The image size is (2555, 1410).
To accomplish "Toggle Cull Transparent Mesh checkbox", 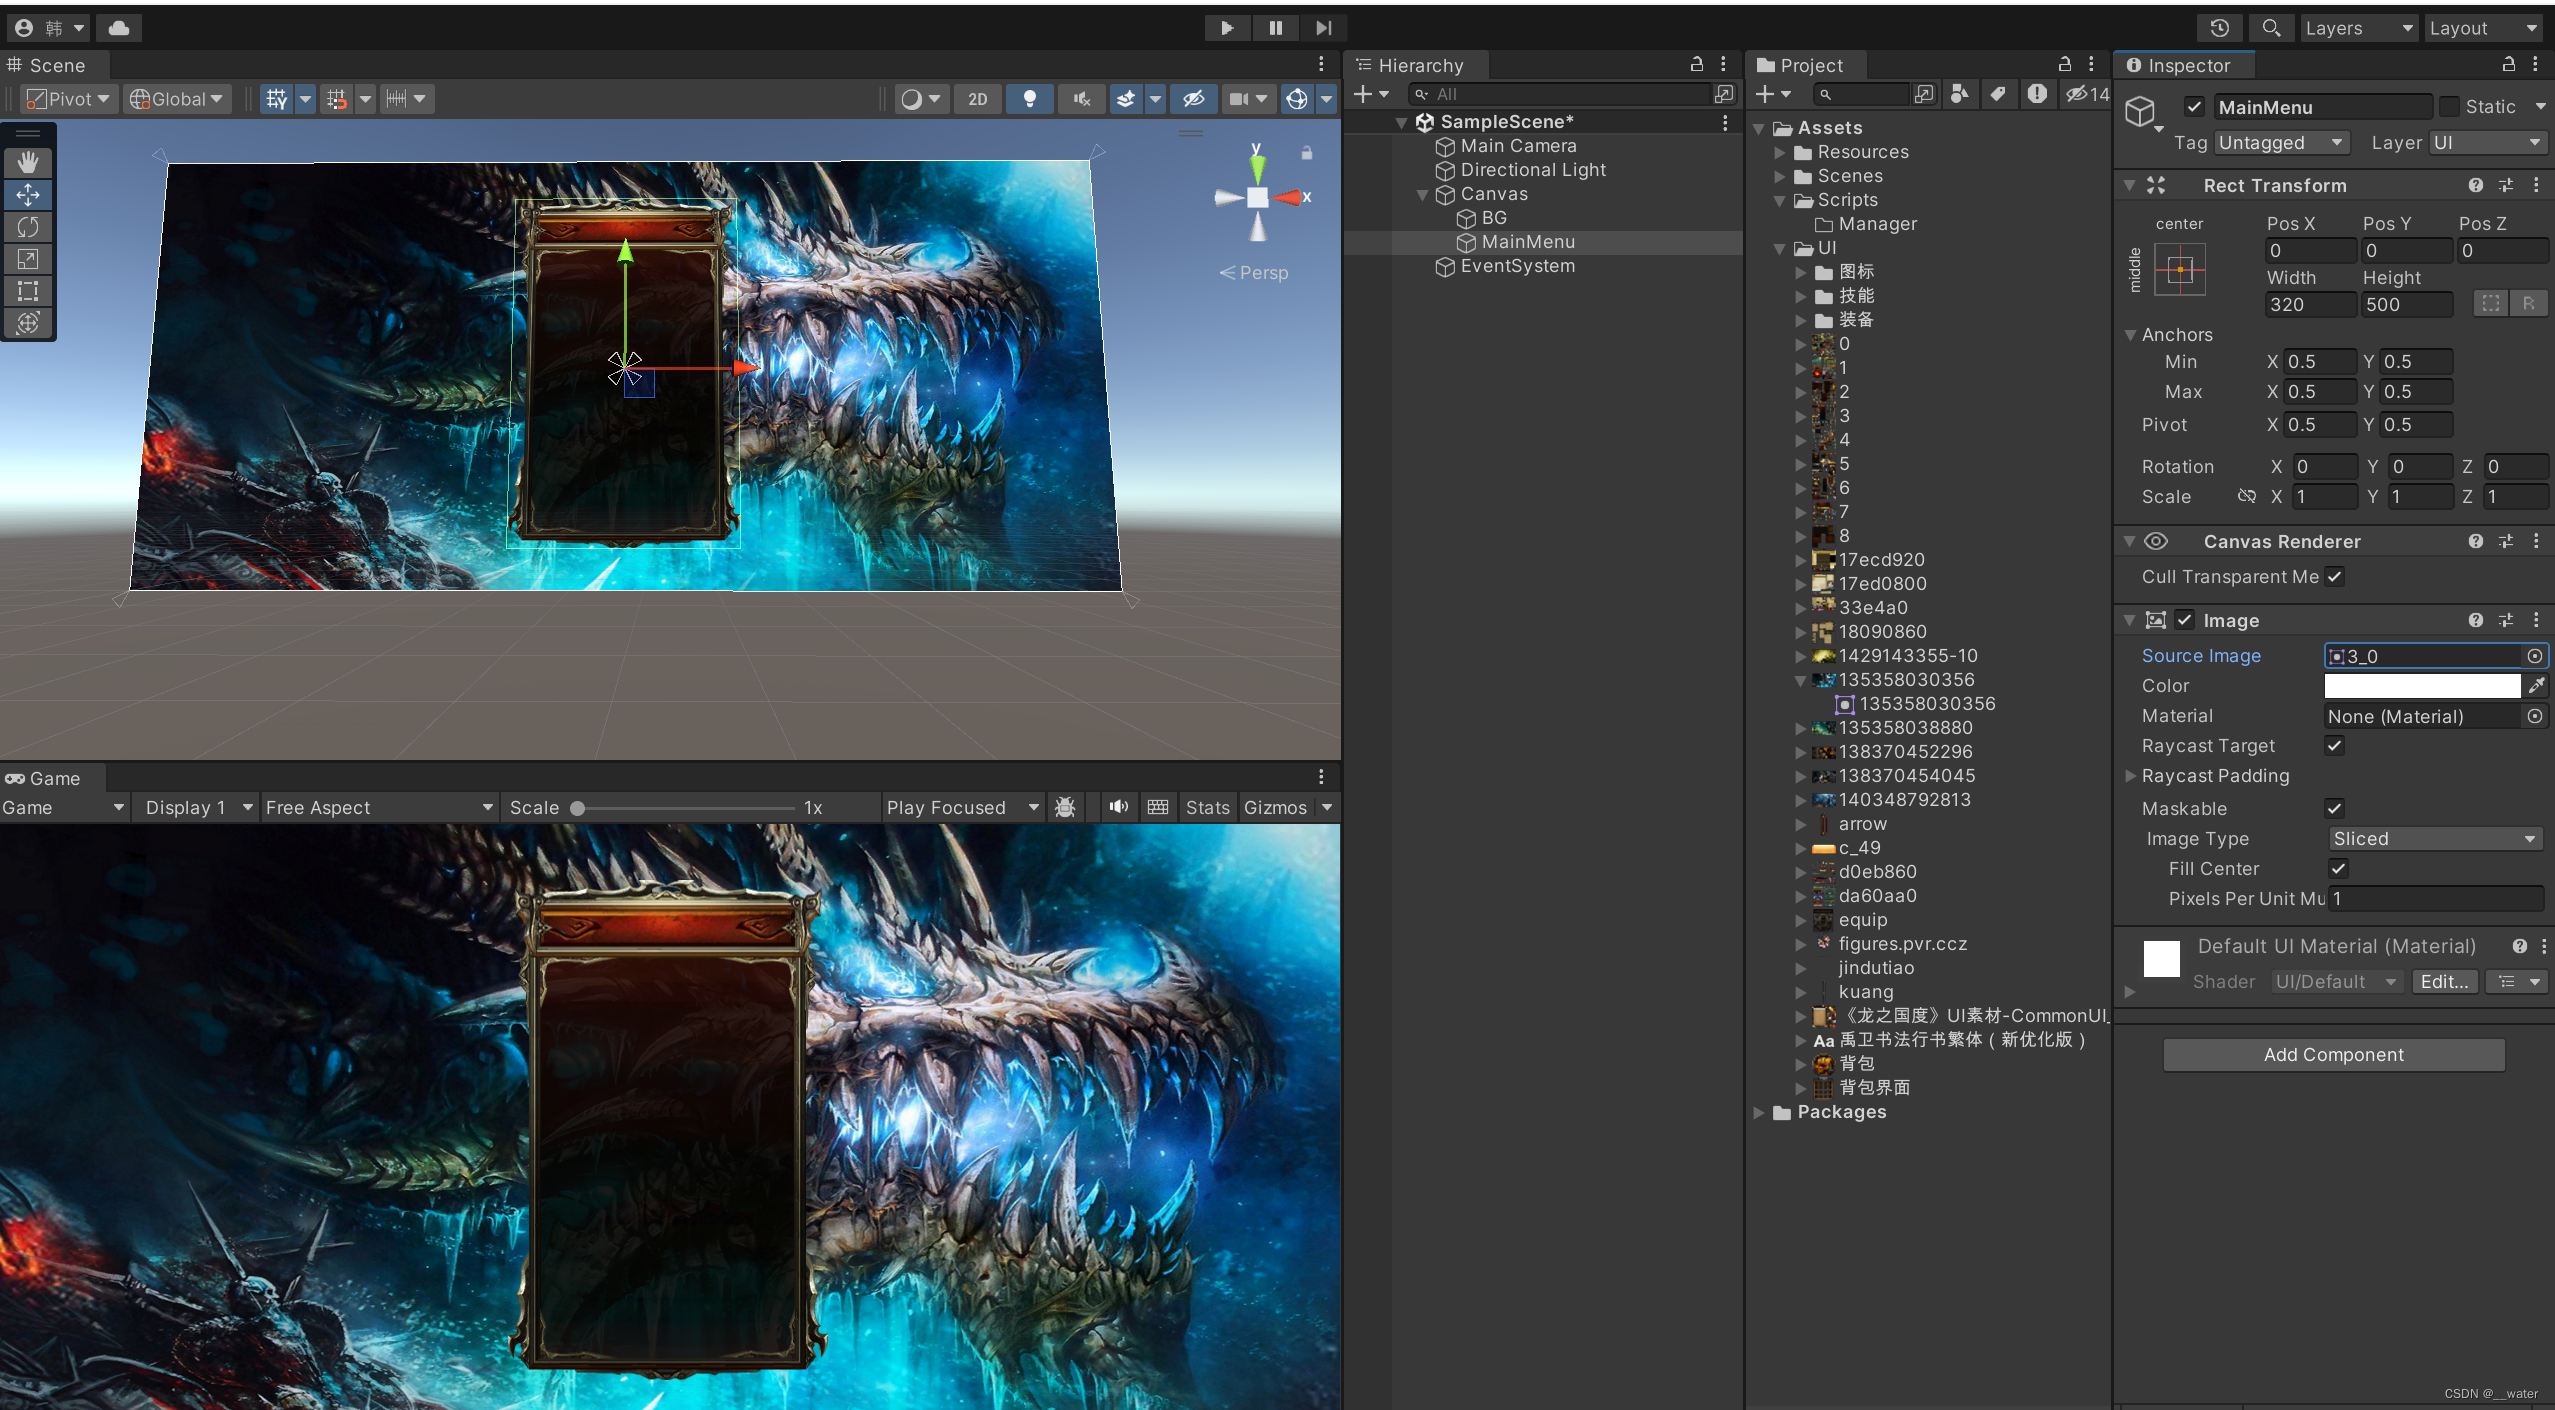I will tap(2335, 577).
